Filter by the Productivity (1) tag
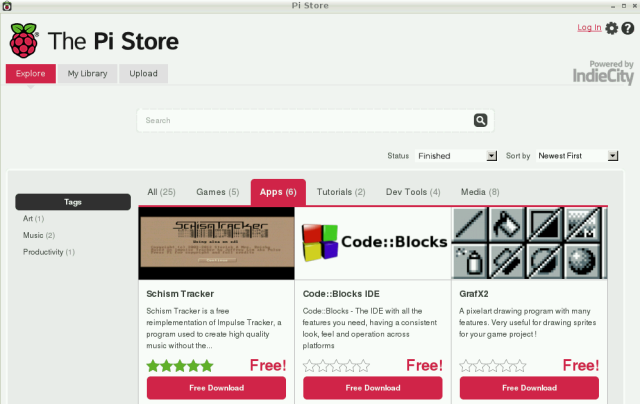The height and width of the screenshot is (404, 640). pyautogui.click(x=49, y=252)
